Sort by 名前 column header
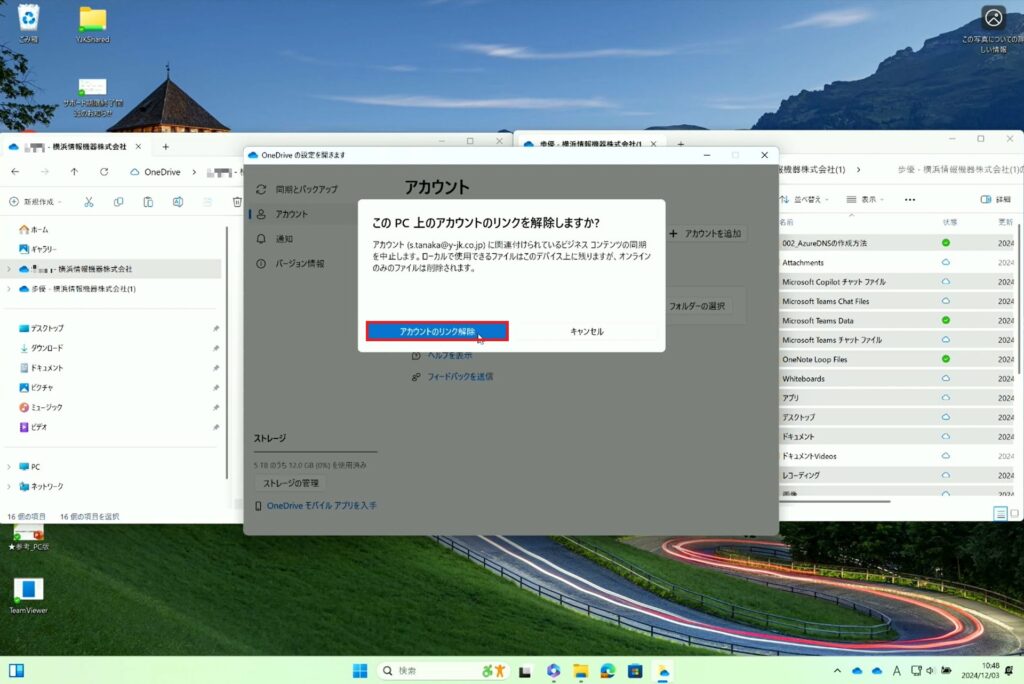Viewport: 1024px width, 684px height. (x=786, y=222)
